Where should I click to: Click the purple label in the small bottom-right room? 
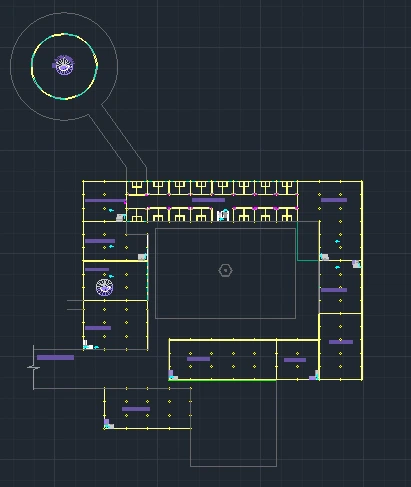point(295,360)
